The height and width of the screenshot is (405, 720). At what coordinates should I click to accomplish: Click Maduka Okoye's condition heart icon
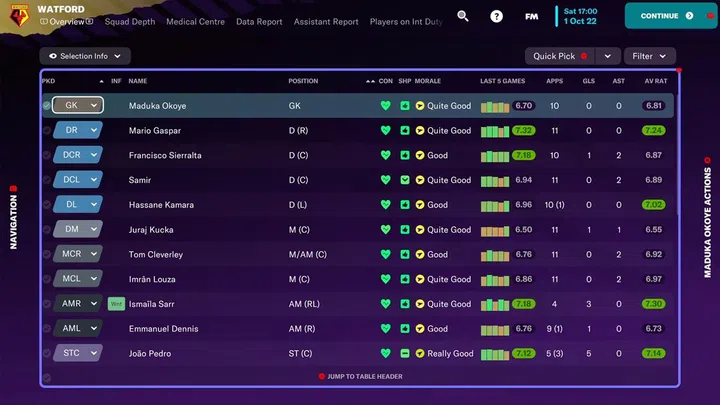point(385,106)
